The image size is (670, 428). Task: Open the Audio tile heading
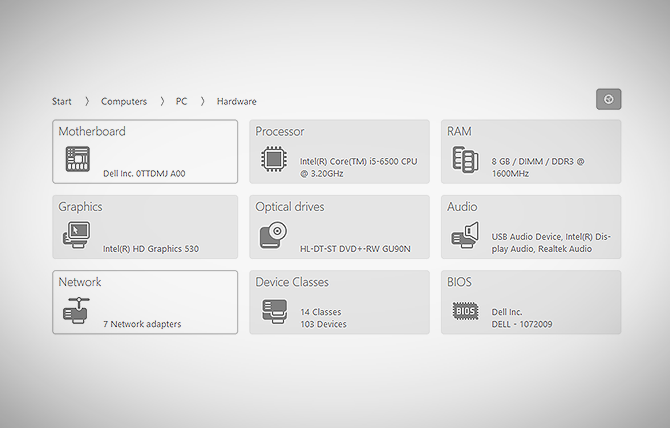pyautogui.click(x=462, y=207)
